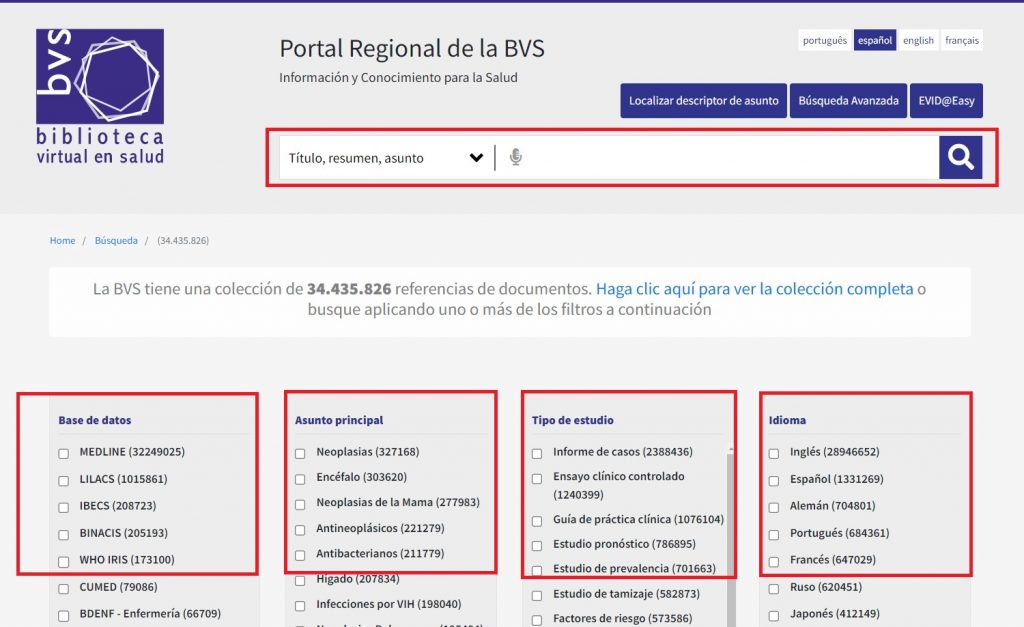This screenshot has height=627, width=1024.
Task: Tick Guía de práctica clínica checkbox
Action: click(537, 521)
